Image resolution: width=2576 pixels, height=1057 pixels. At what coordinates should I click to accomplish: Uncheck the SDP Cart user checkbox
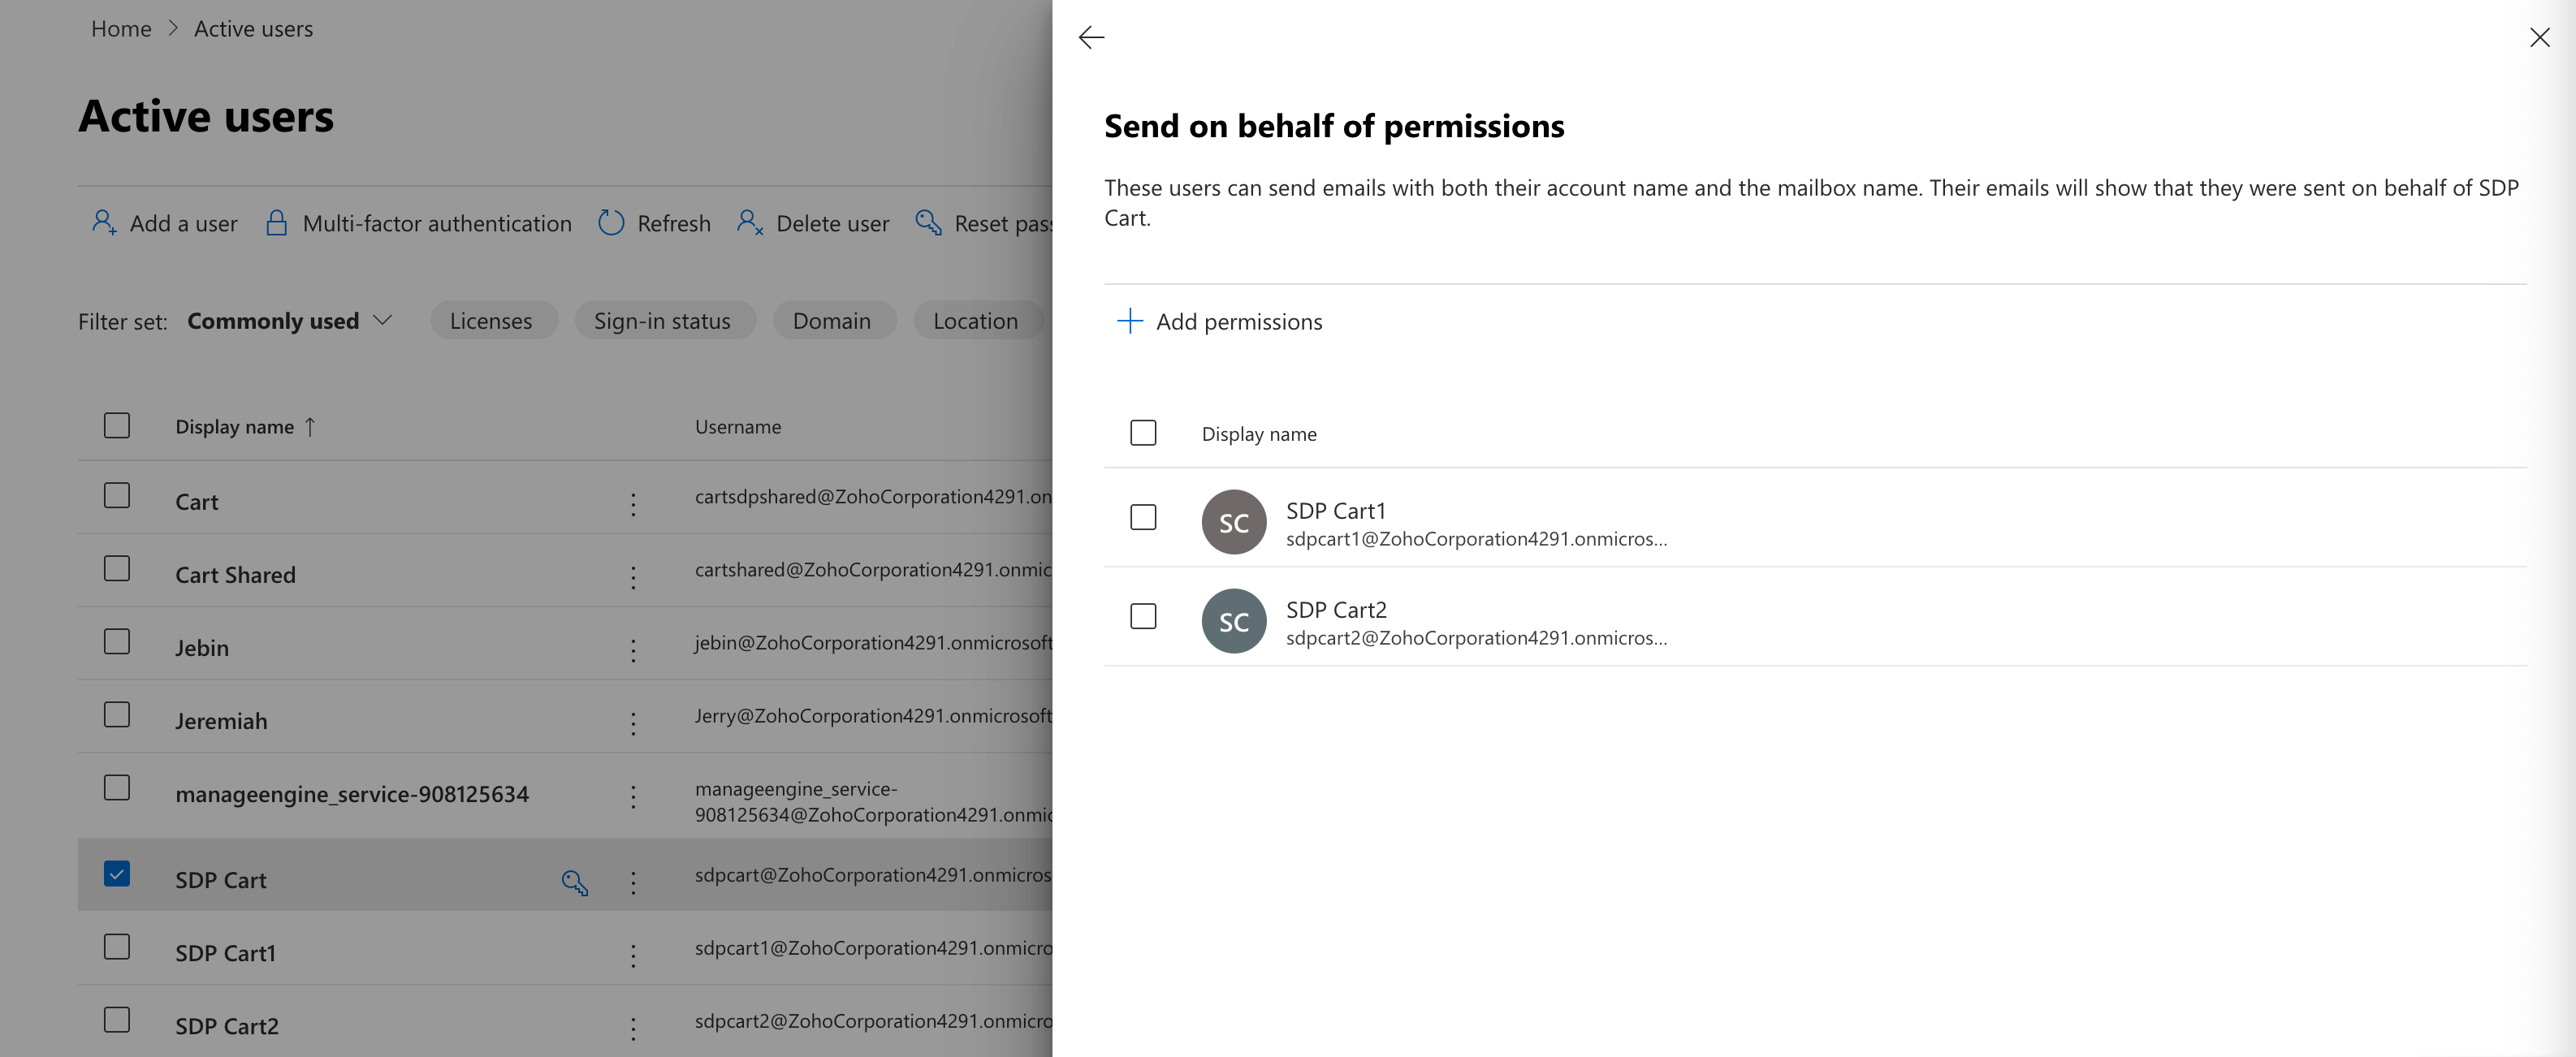click(x=117, y=874)
